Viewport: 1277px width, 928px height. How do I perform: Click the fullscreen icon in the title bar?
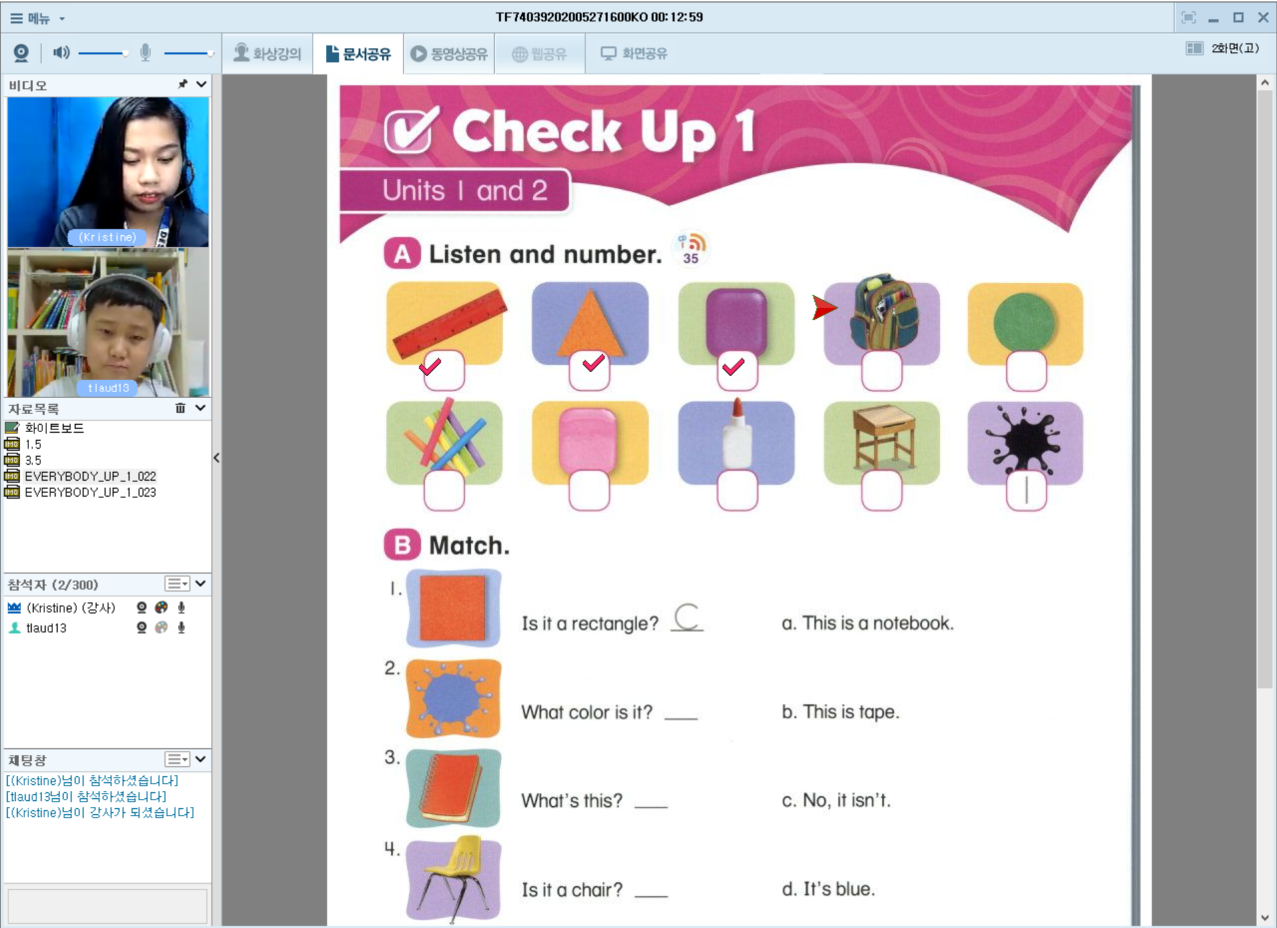click(1188, 17)
